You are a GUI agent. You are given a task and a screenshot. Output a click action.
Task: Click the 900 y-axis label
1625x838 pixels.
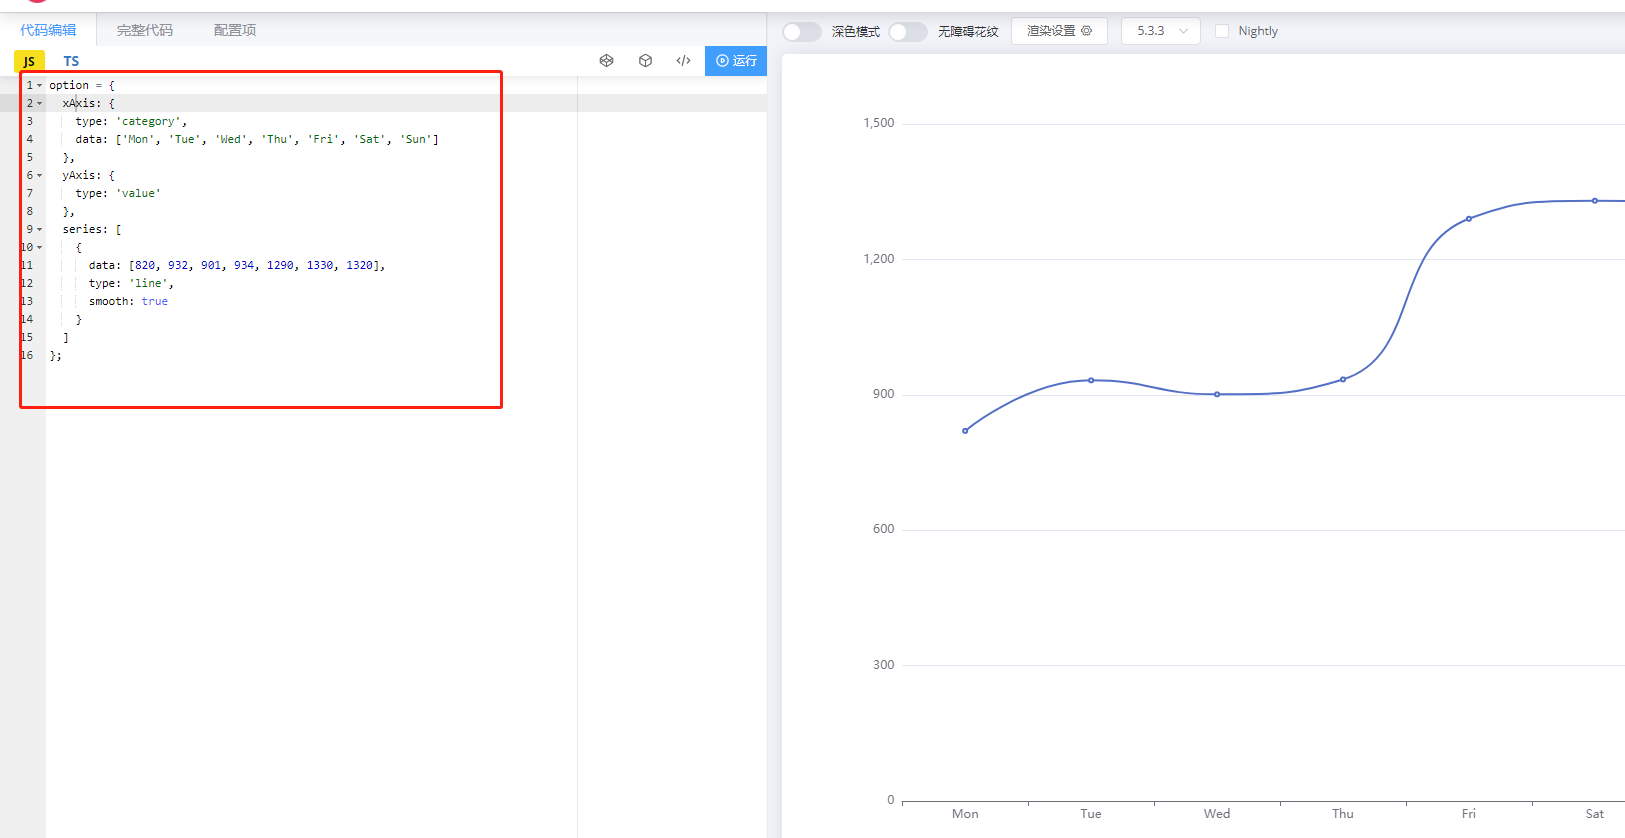(884, 394)
